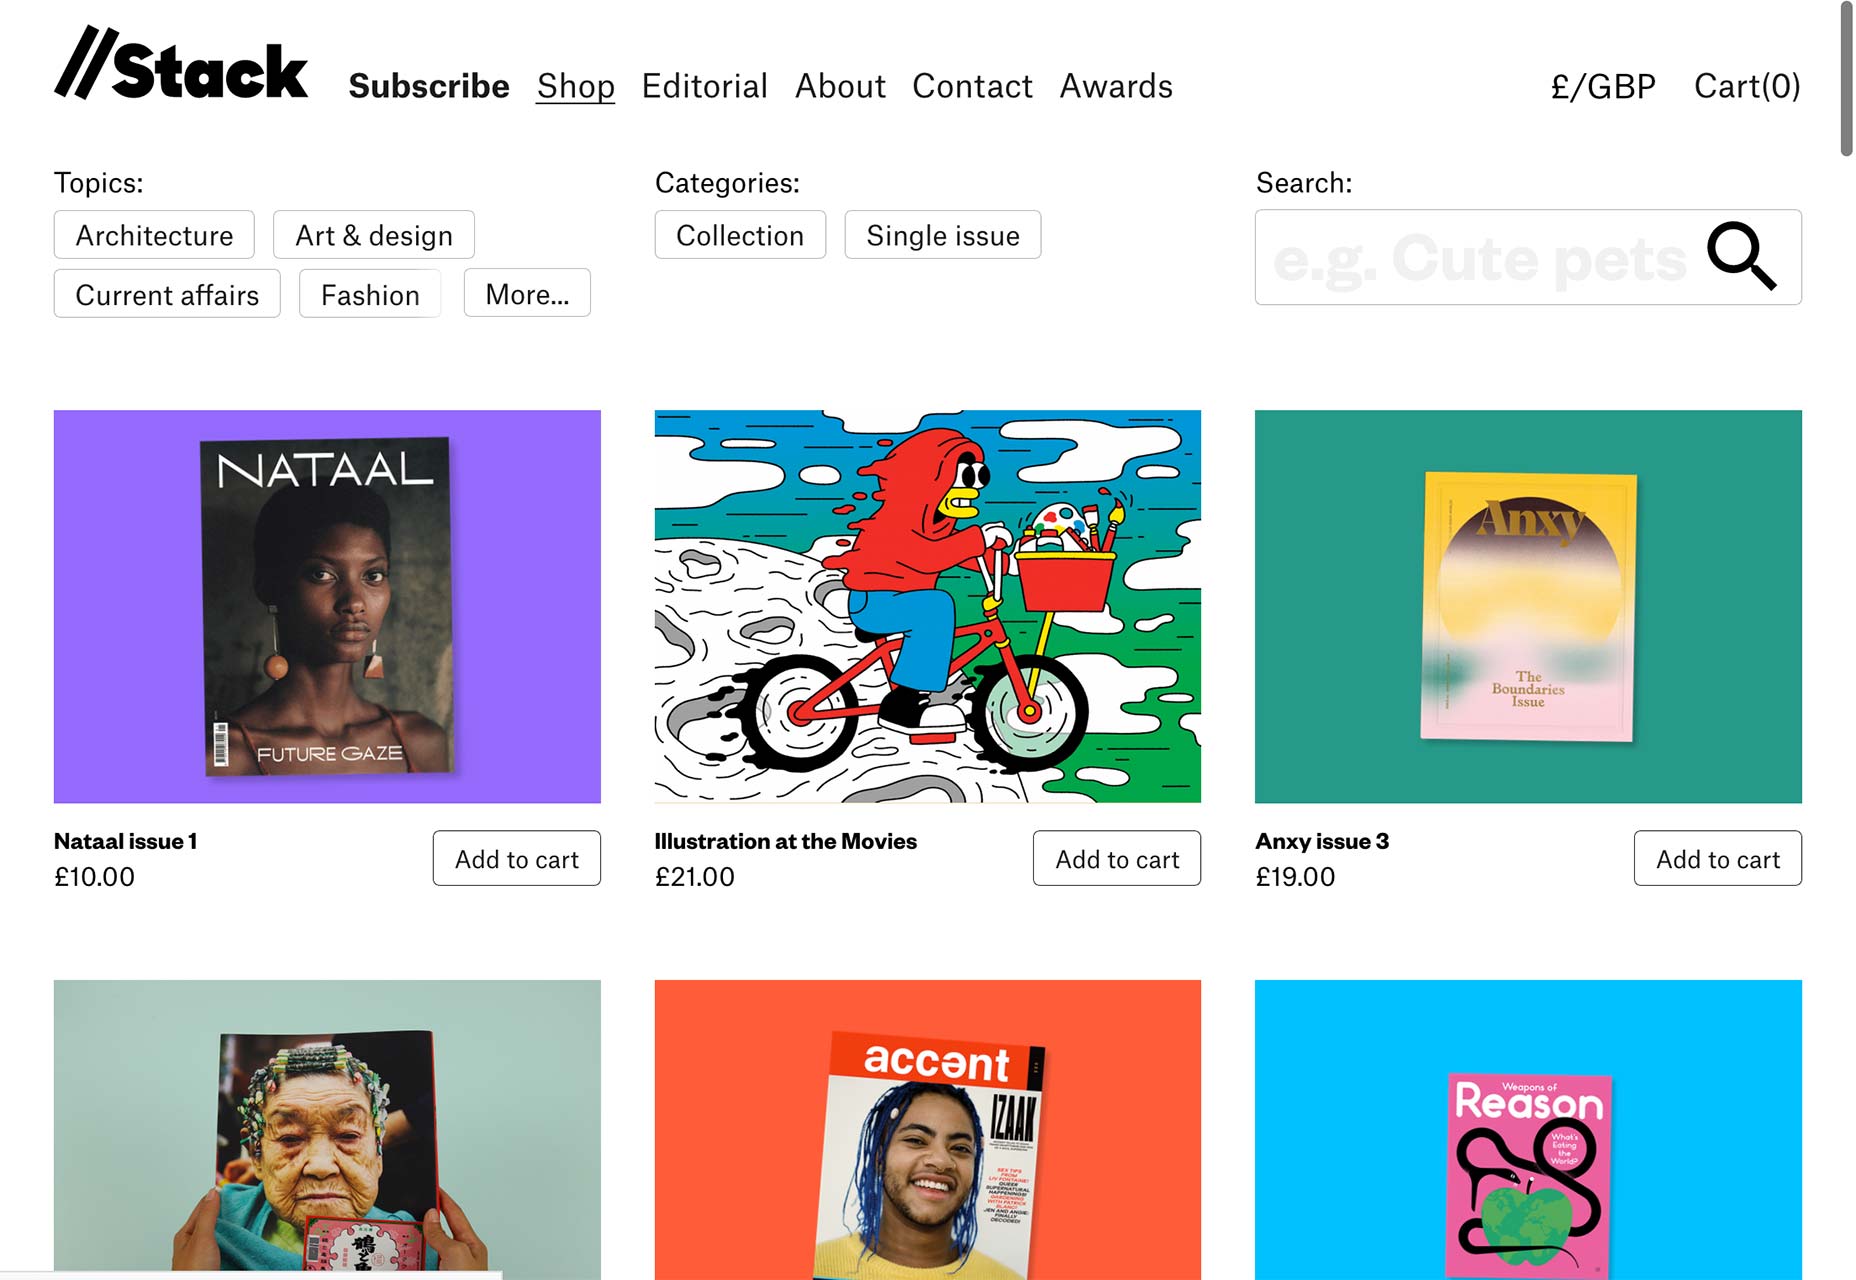Toggle the Architecture topic filter

point(154,235)
